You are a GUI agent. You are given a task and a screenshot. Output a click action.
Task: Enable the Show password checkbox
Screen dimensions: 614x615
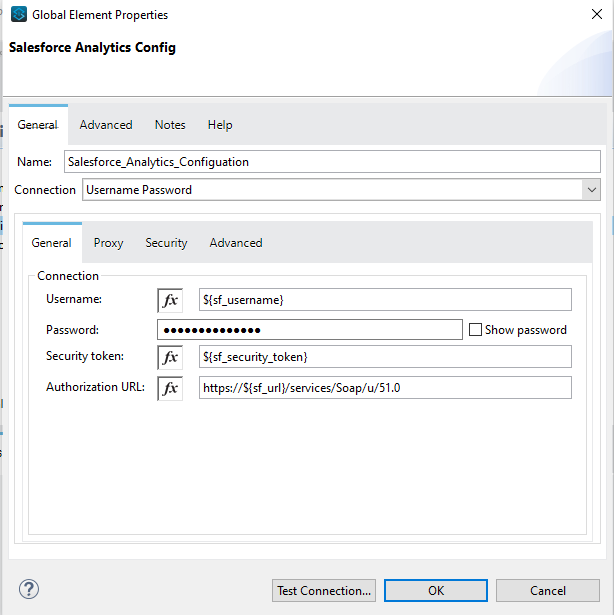click(476, 329)
